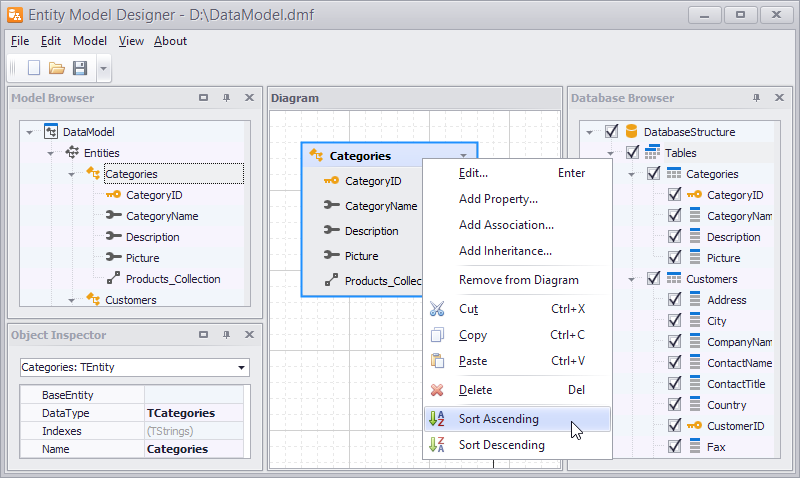Click the New file toolbar icon
800x478 pixels.
pos(34,68)
